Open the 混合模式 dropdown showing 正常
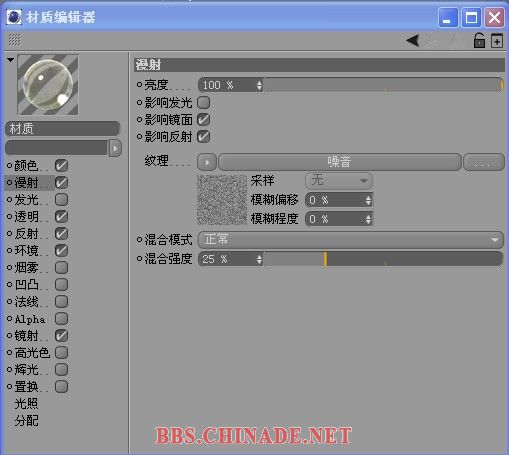This screenshot has height=455, width=509. (x=350, y=240)
